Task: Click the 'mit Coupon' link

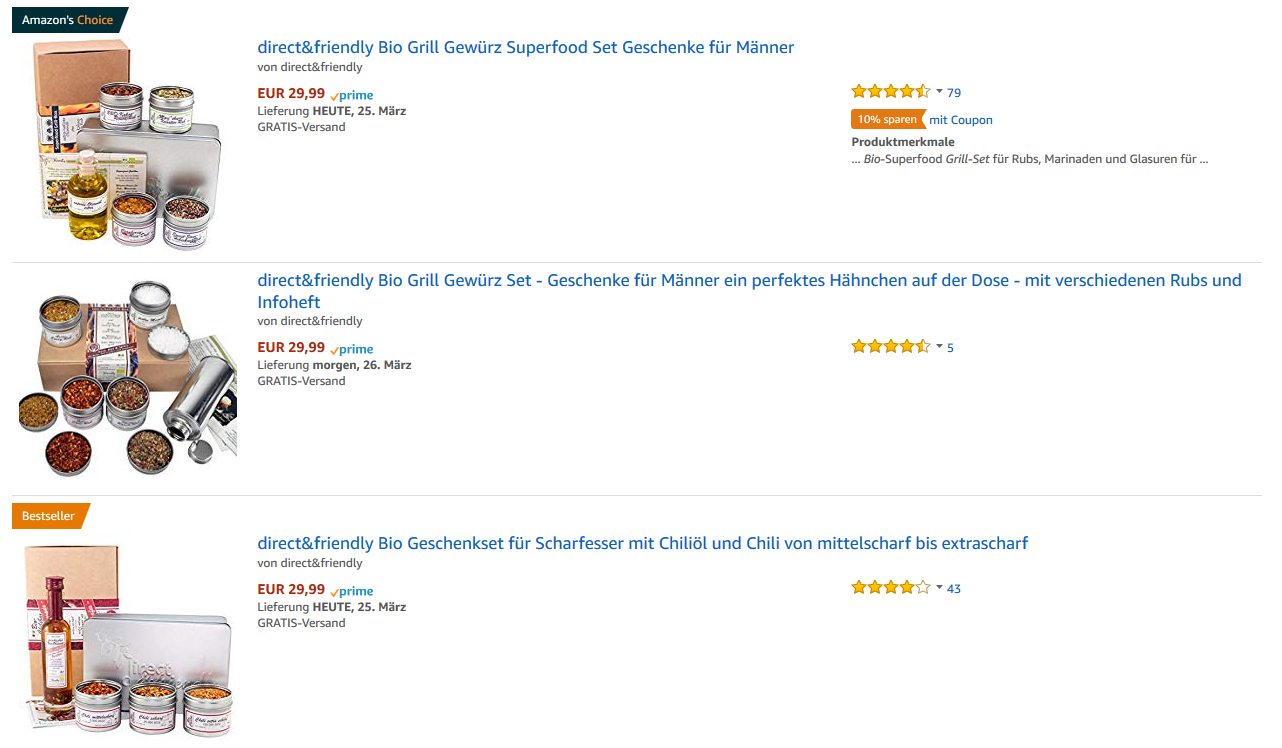Action: pyautogui.click(x=961, y=120)
